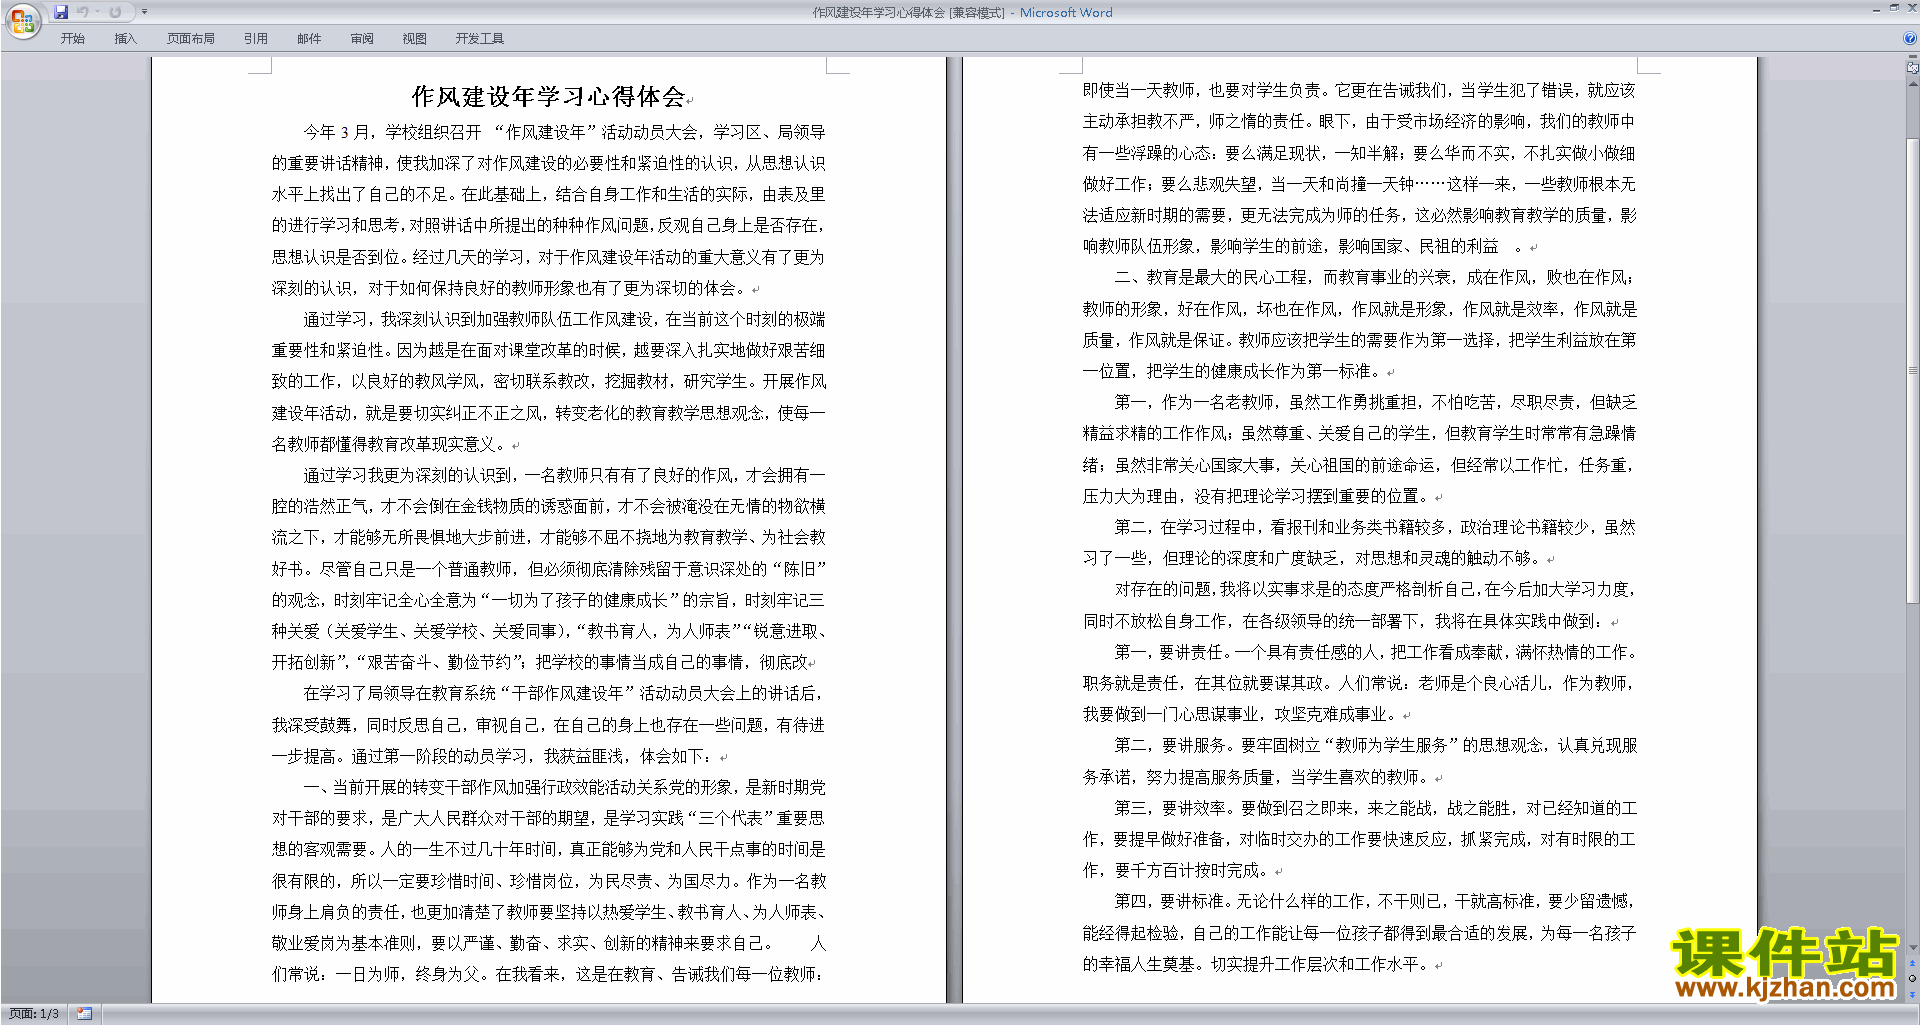Click the select browse object button on scrollbar
The image size is (1920, 1025).
pyautogui.click(x=1913, y=978)
